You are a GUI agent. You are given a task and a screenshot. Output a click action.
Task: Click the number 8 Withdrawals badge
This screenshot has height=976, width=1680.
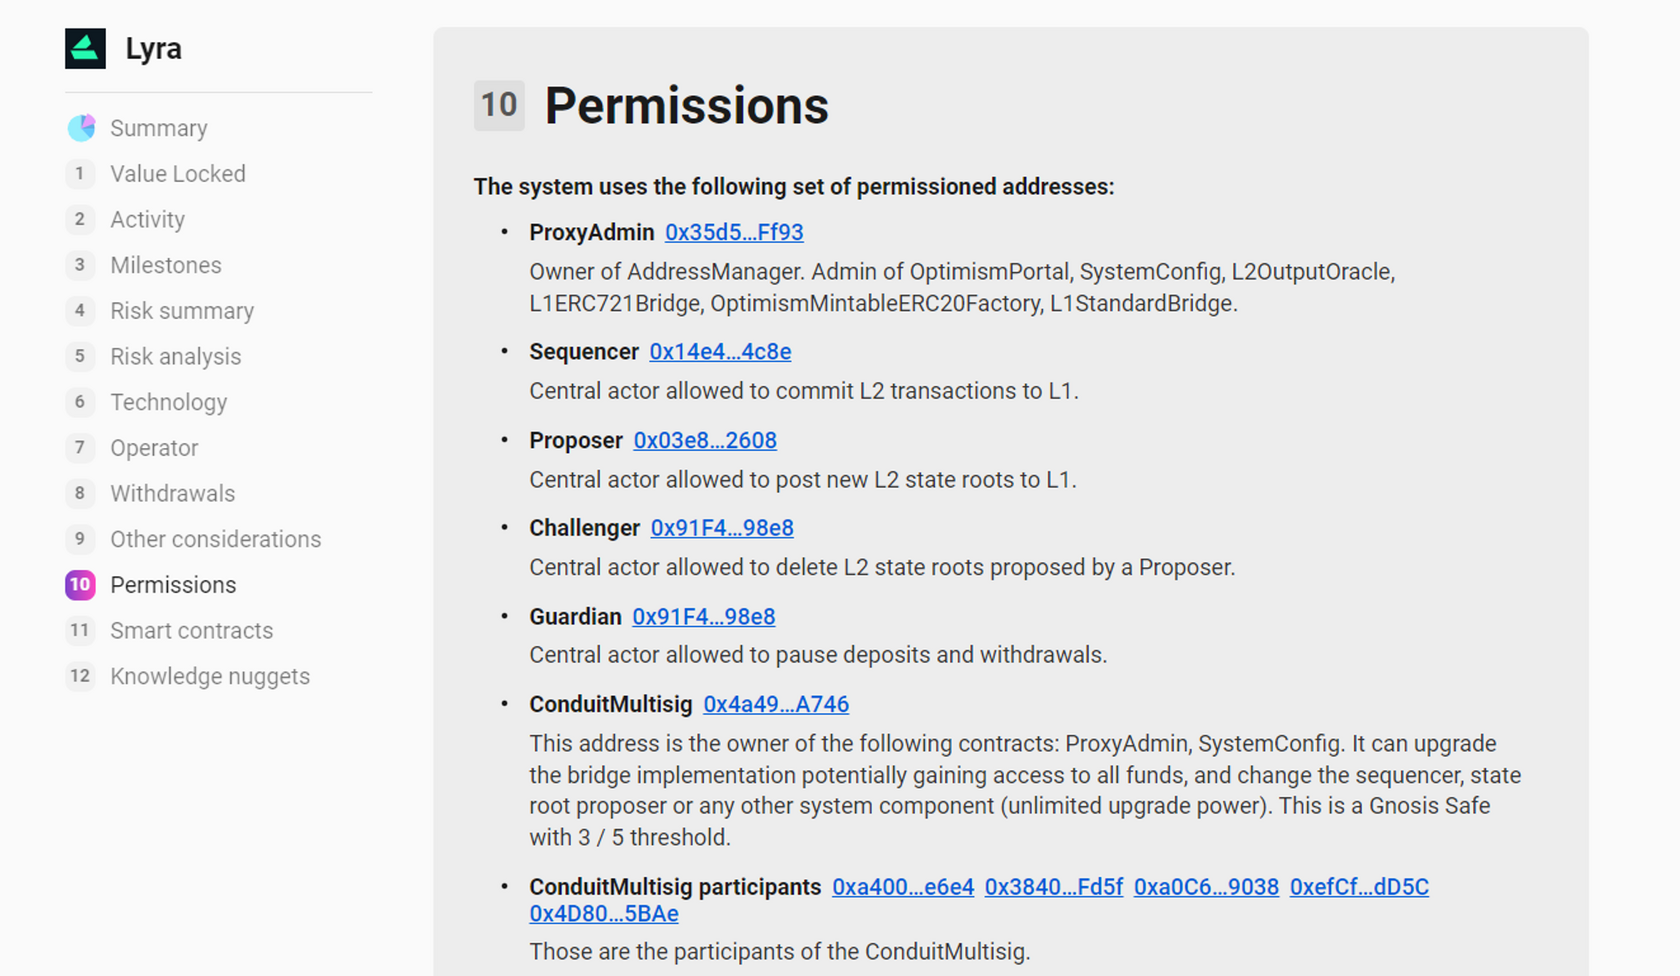point(80,493)
